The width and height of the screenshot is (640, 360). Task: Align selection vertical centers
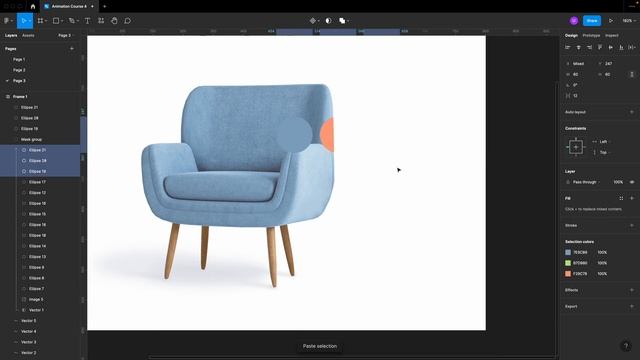click(x=611, y=47)
